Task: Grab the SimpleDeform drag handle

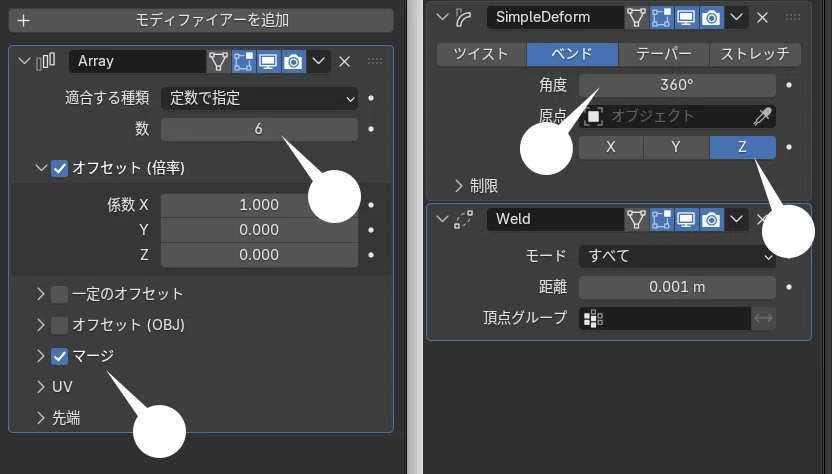Action: point(793,18)
